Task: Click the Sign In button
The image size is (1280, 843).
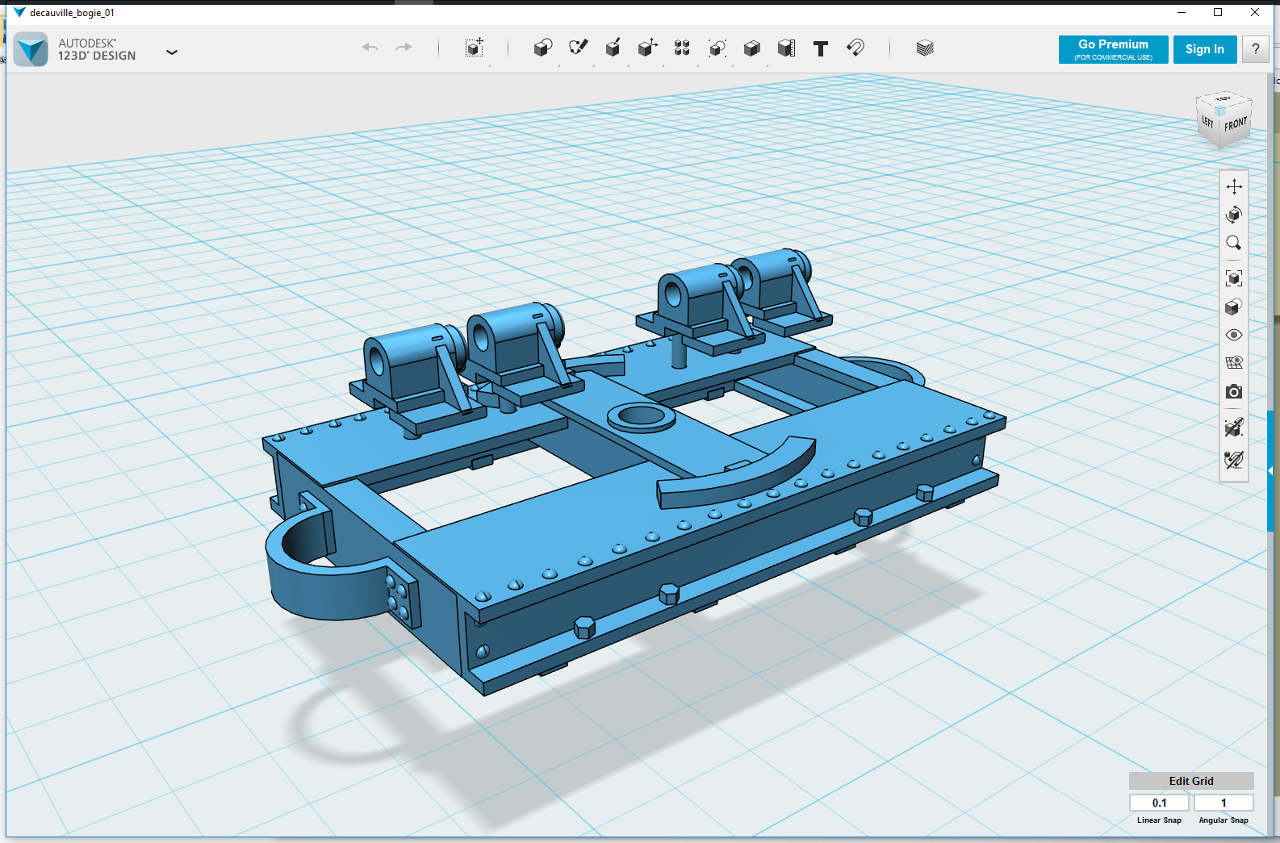Action: 1205,49
